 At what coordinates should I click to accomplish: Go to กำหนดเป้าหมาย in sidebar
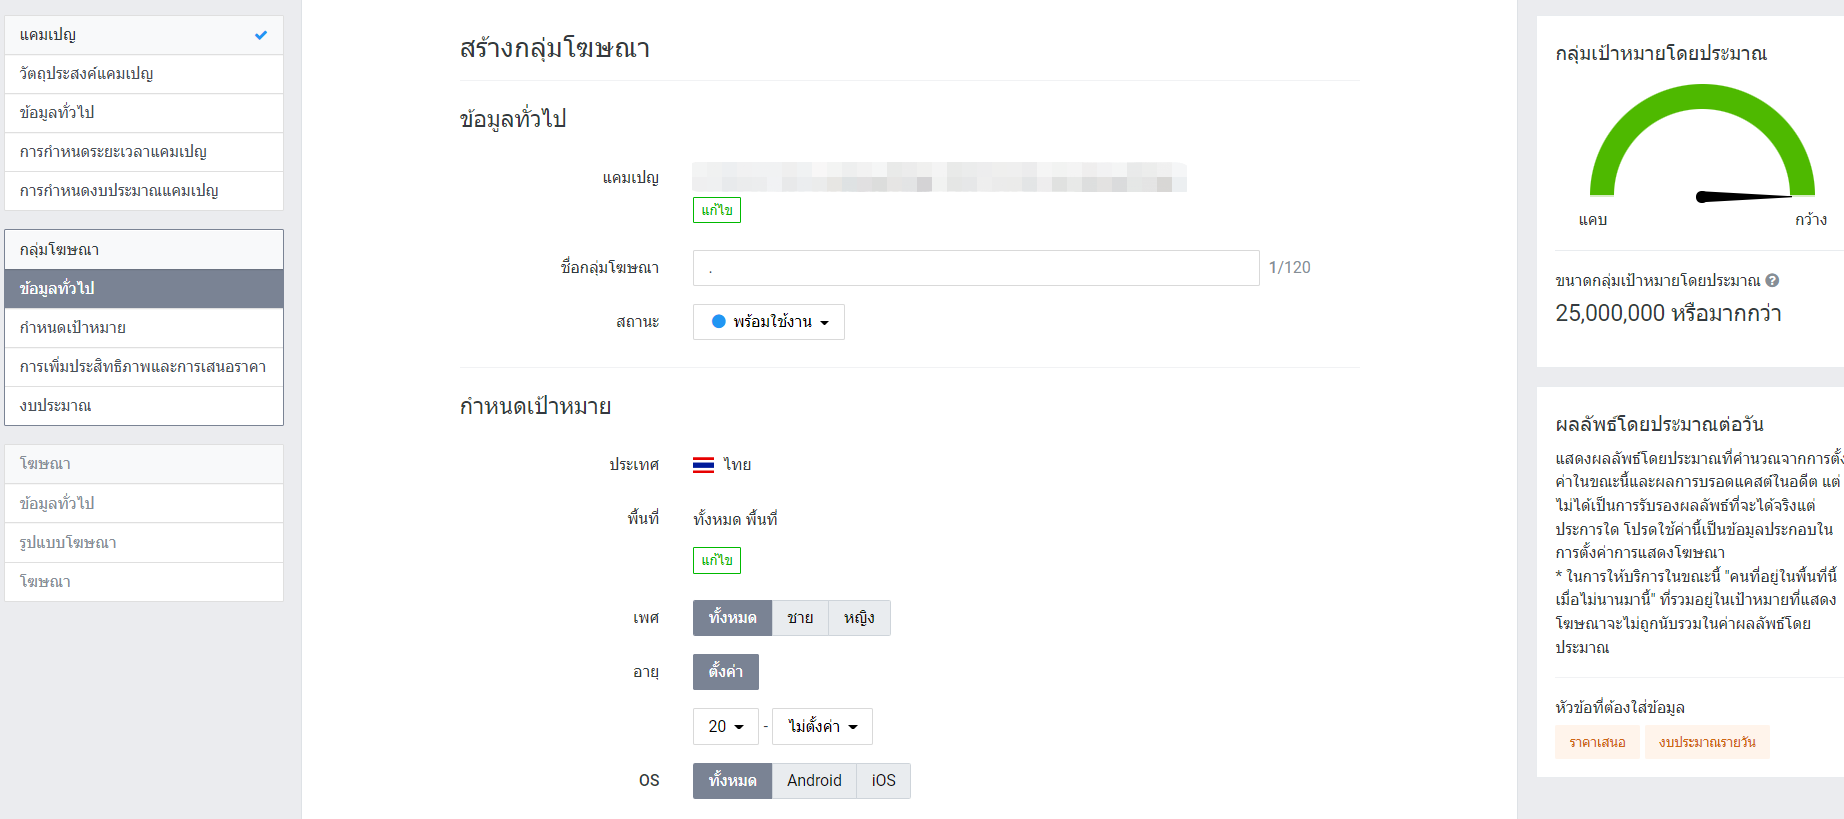(x=144, y=328)
